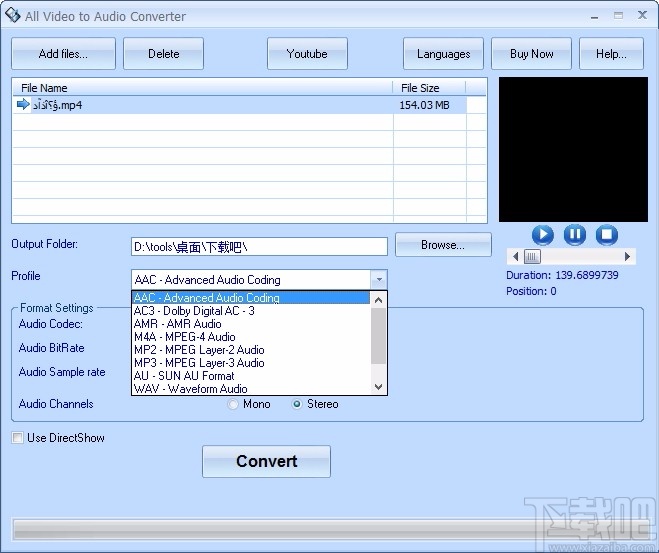Click profile list scroll up arrow

point(378,300)
